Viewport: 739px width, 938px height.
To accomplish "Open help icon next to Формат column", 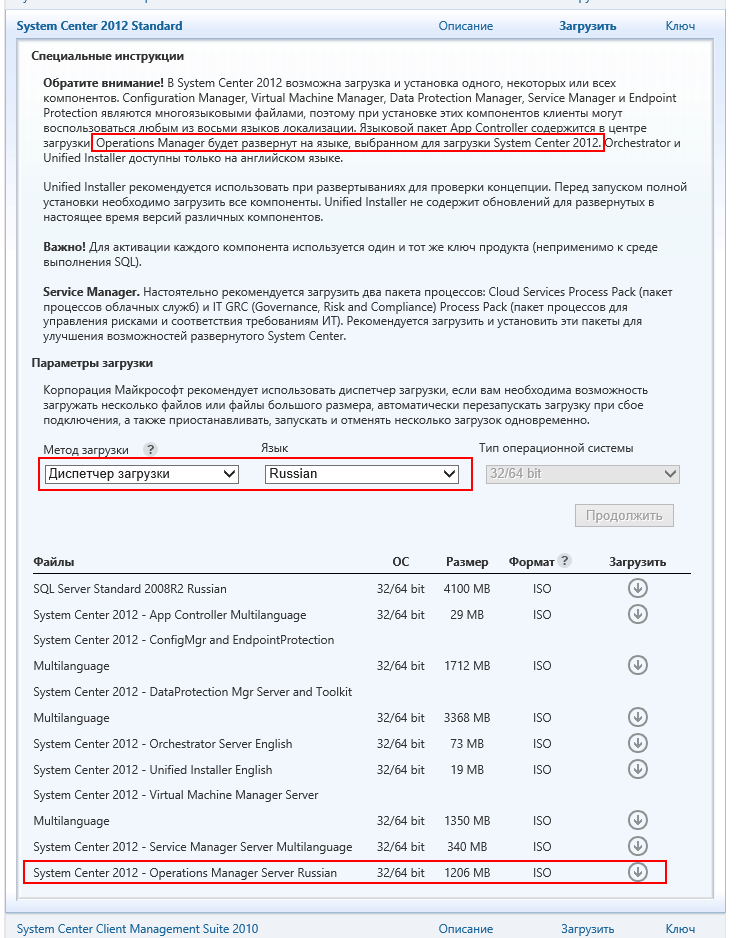I will point(564,561).
